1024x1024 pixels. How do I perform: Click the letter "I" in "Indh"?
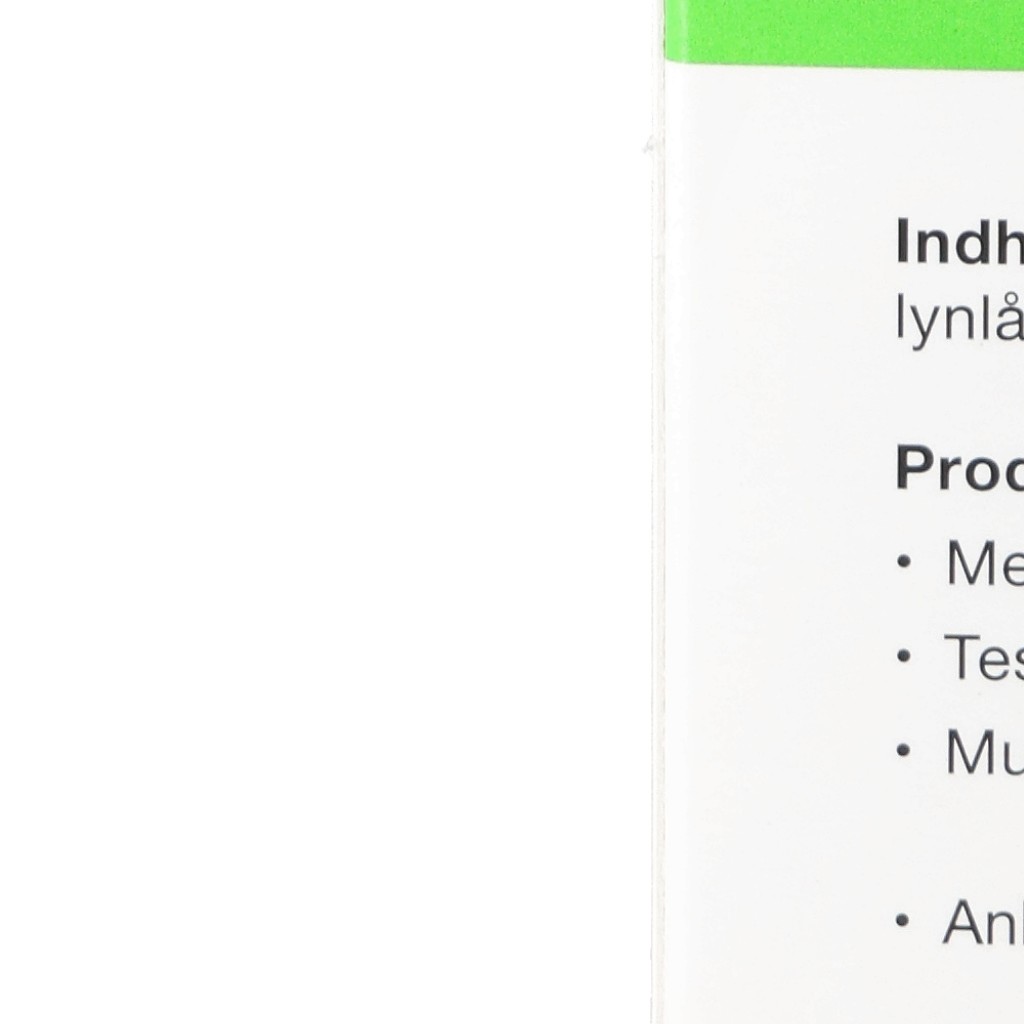[x=903, y=243]
